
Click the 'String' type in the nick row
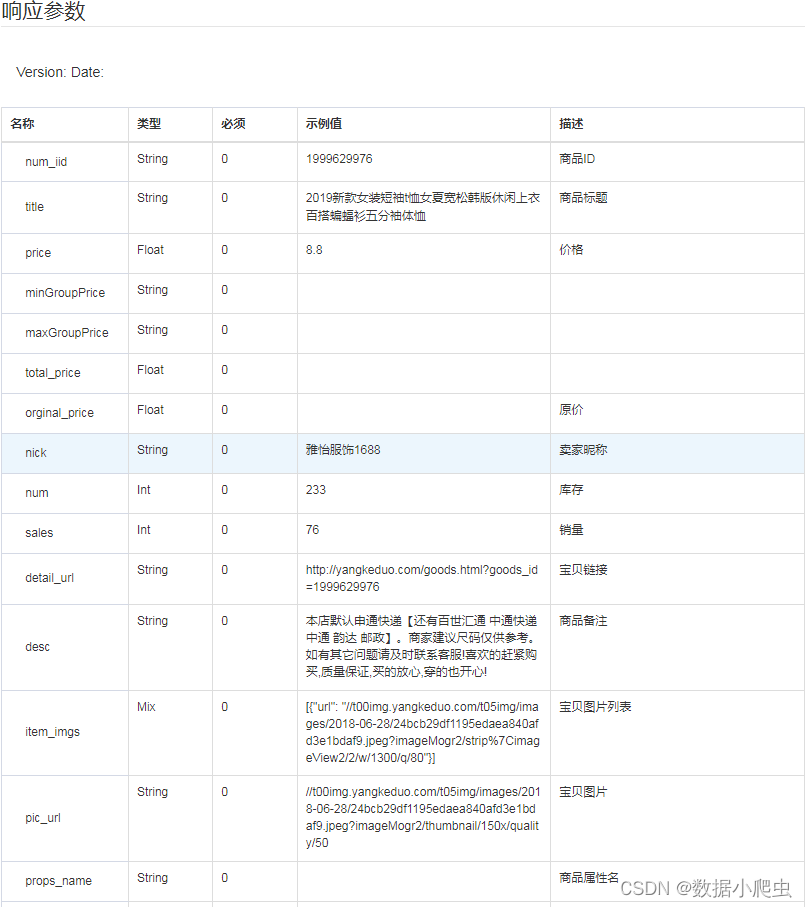tap(153, 450)
